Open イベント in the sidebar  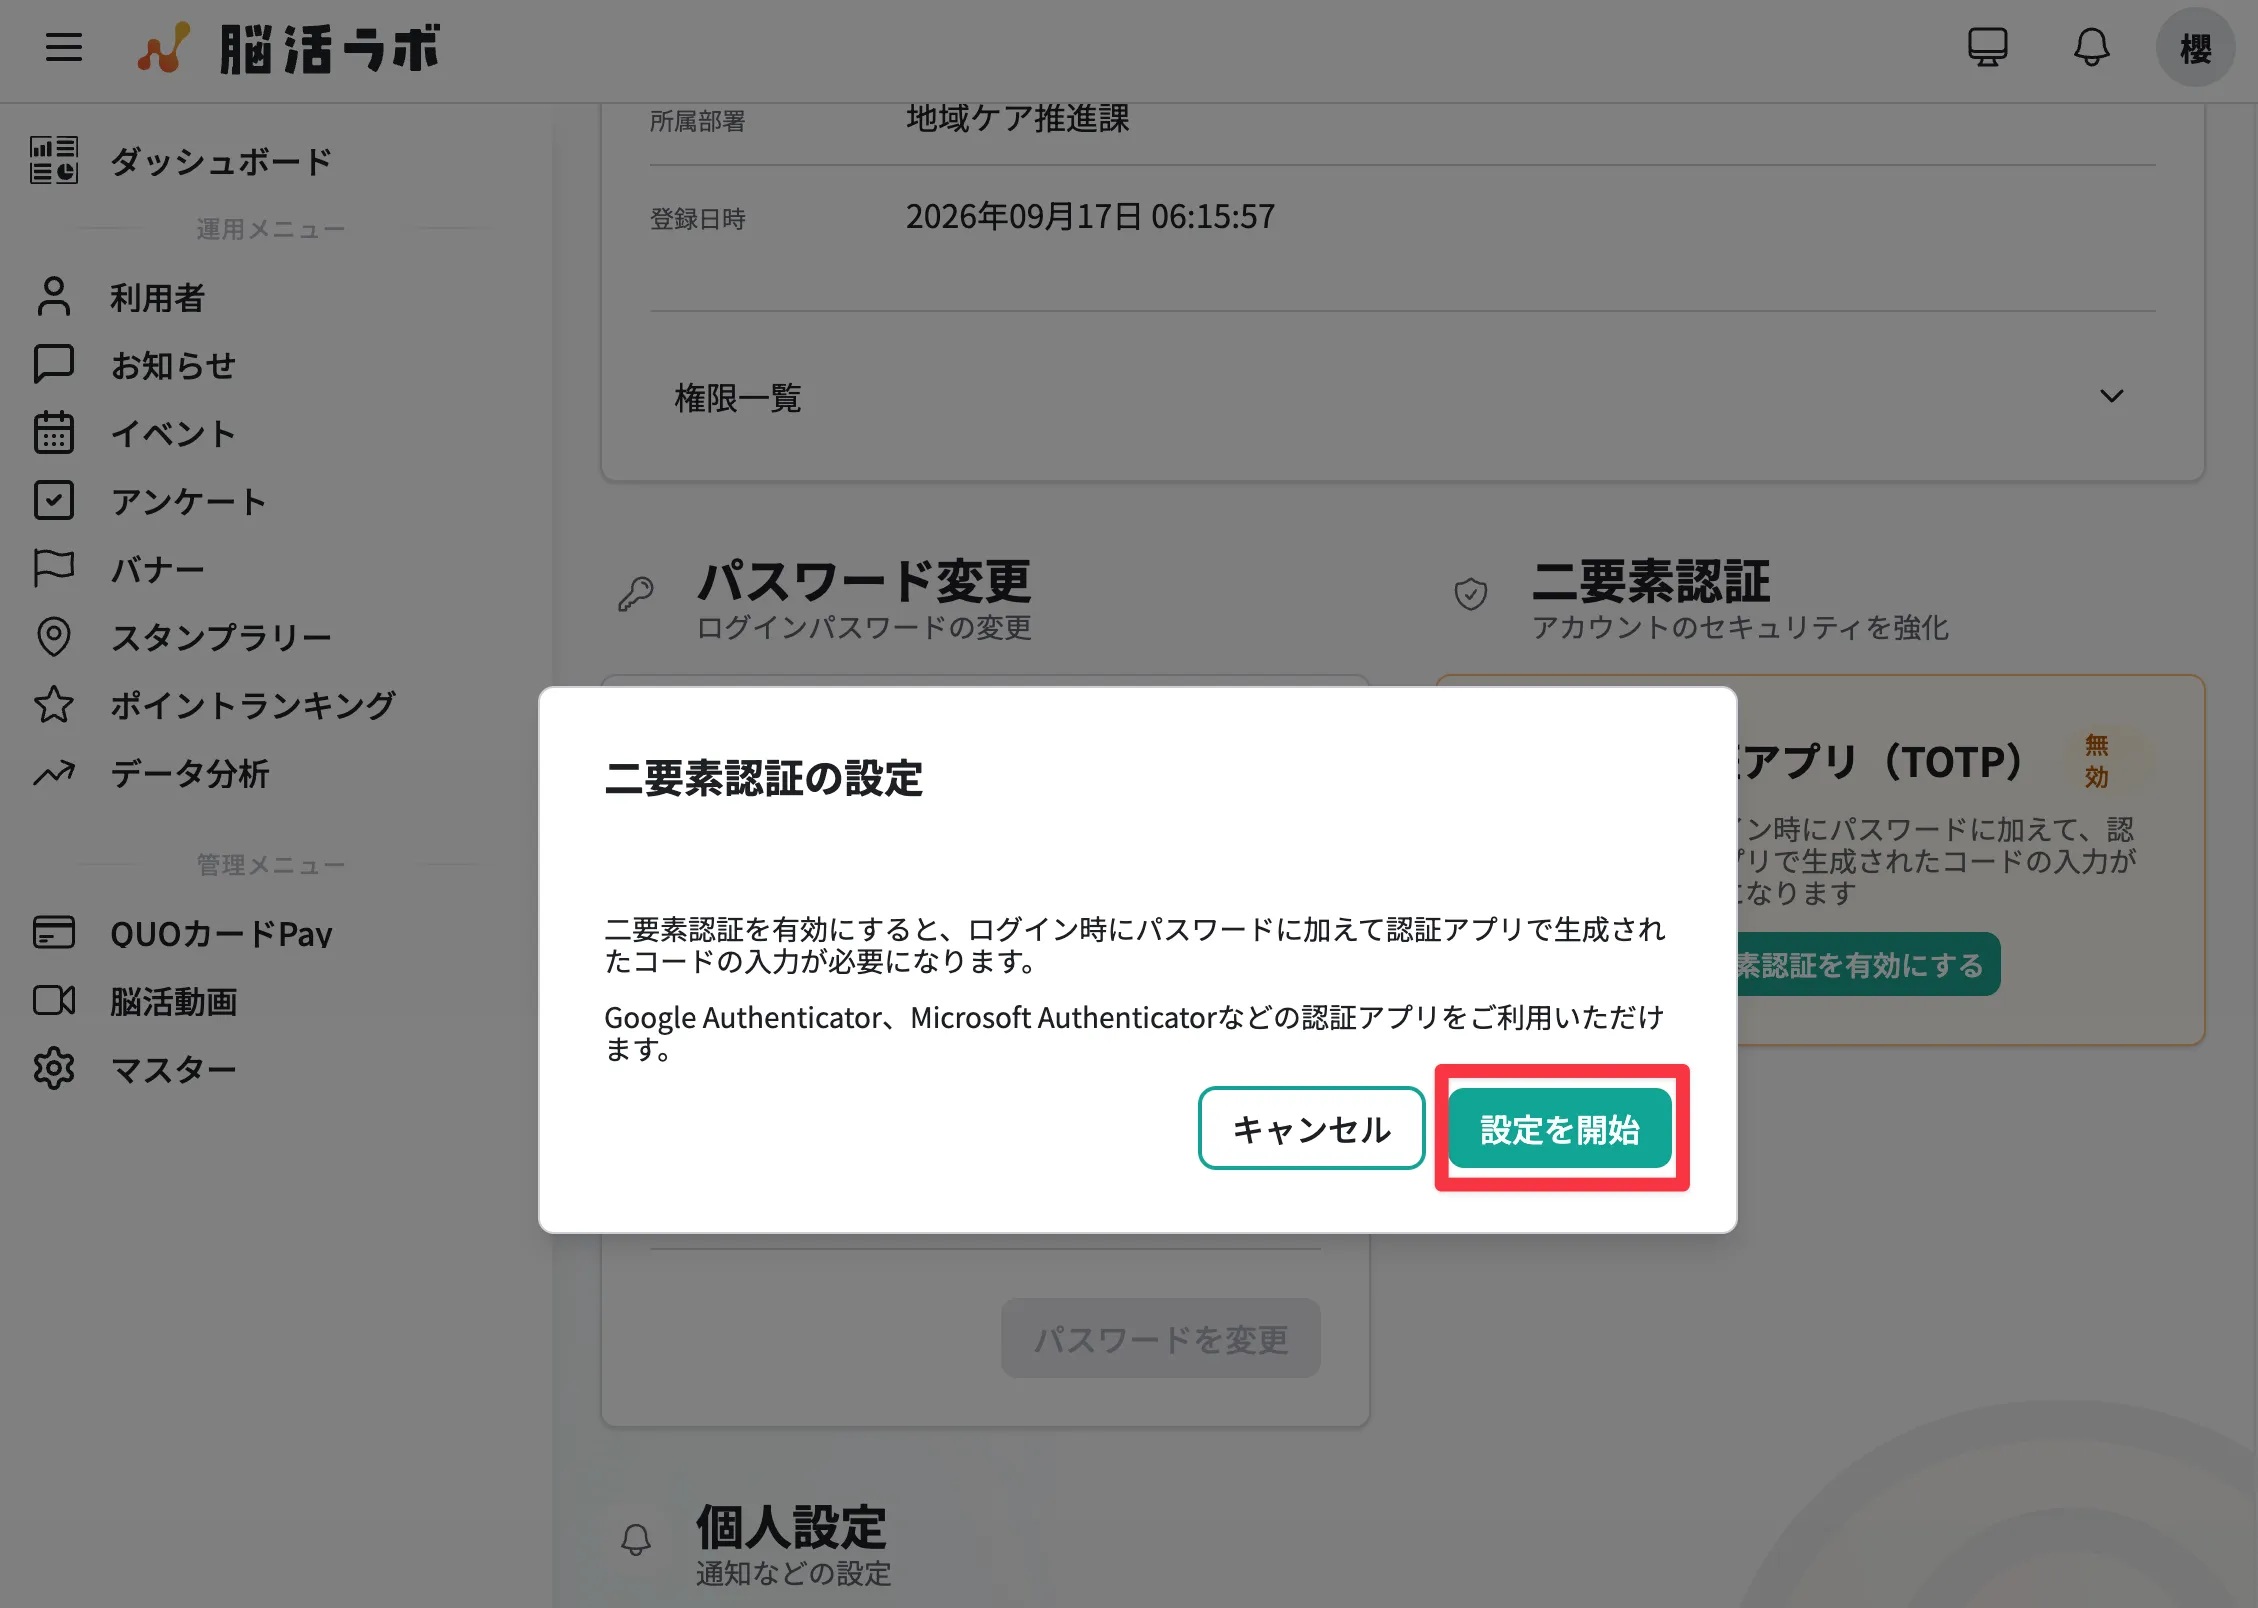[x=173, y=433]
